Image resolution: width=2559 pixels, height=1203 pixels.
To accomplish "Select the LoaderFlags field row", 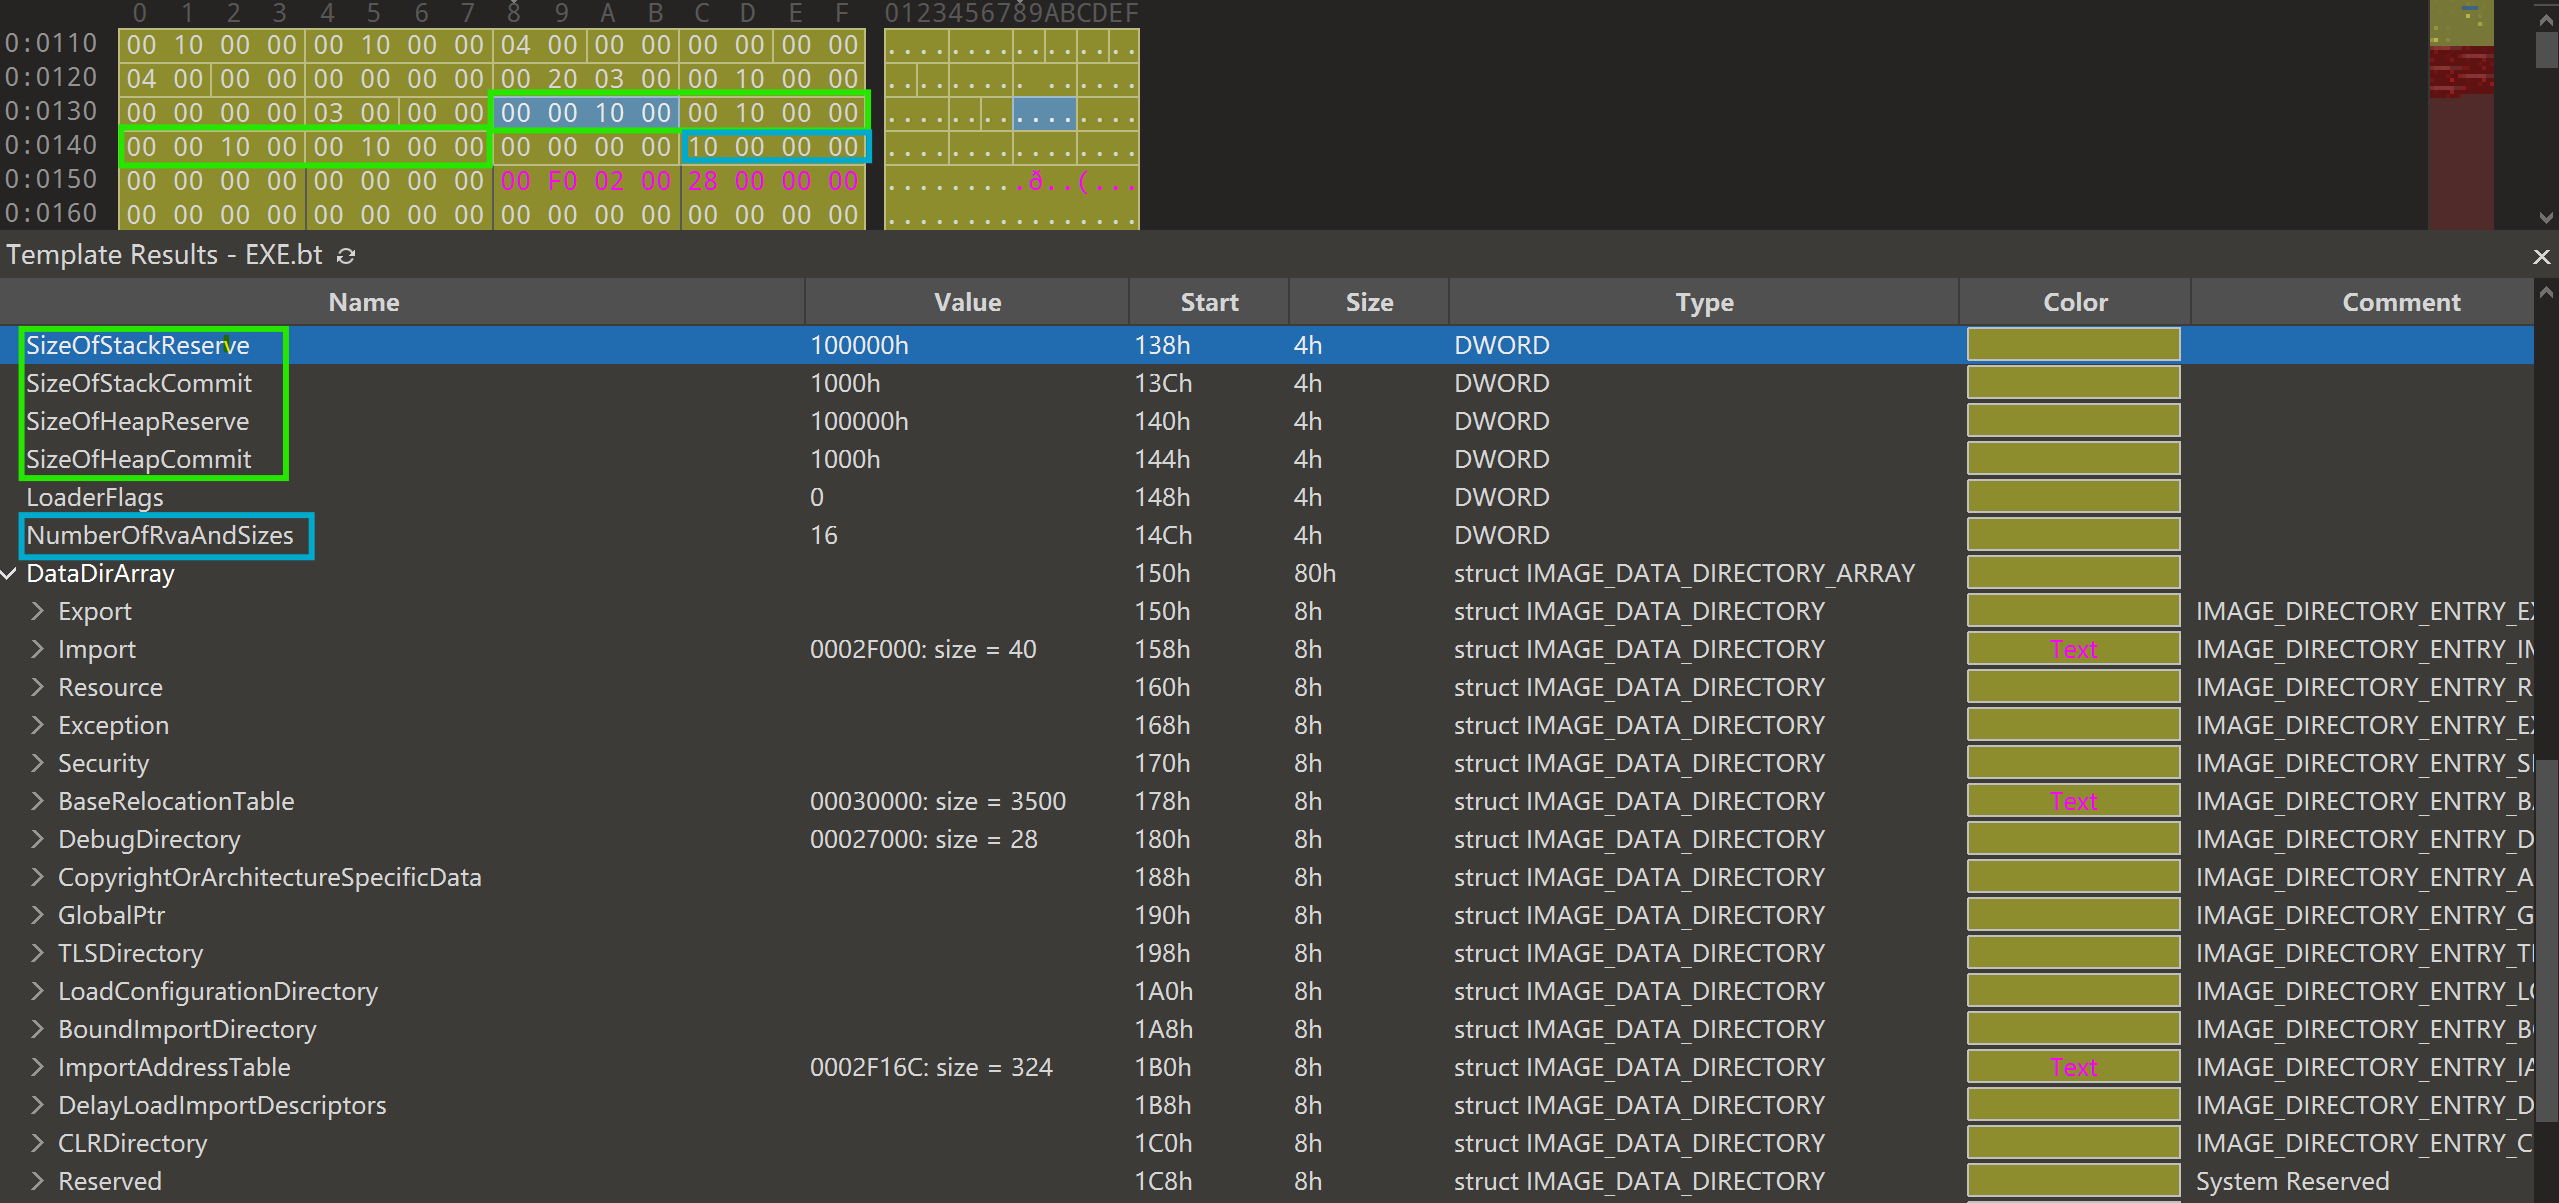I will pyautogui.click(x=95, y=498).
